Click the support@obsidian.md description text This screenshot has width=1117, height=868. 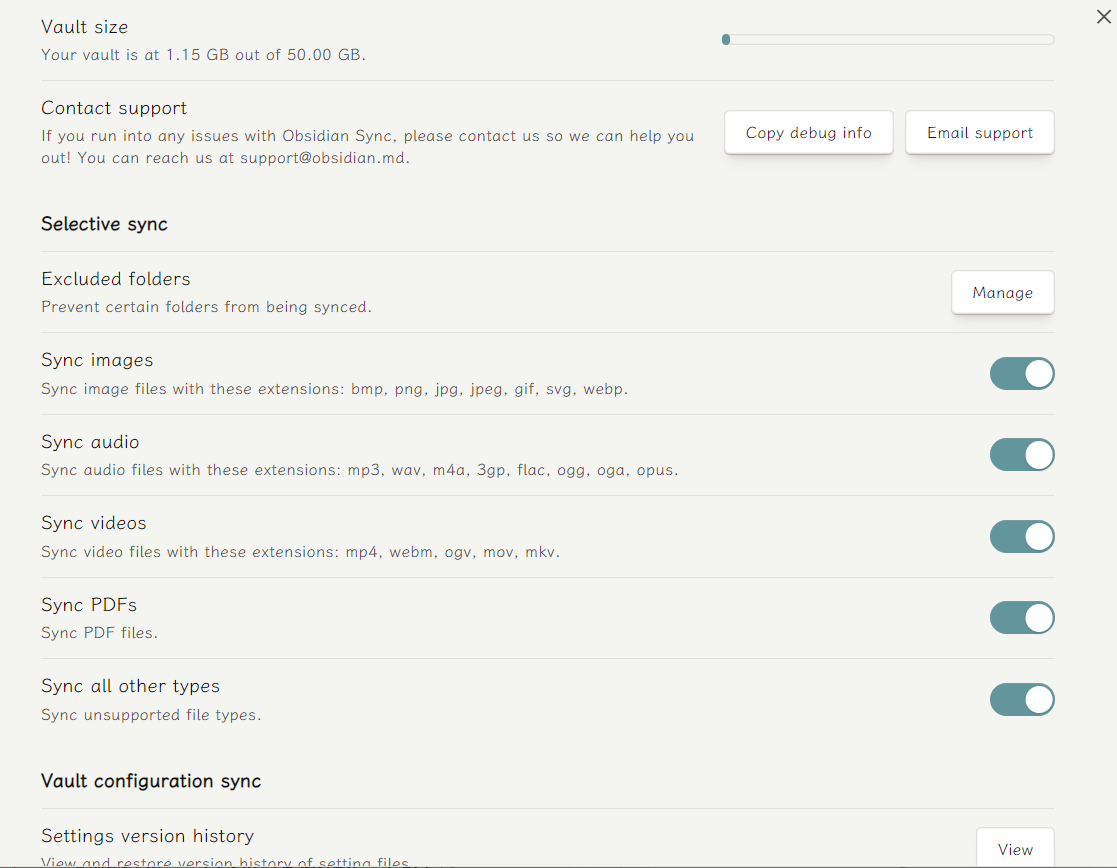tap(368, 147)
